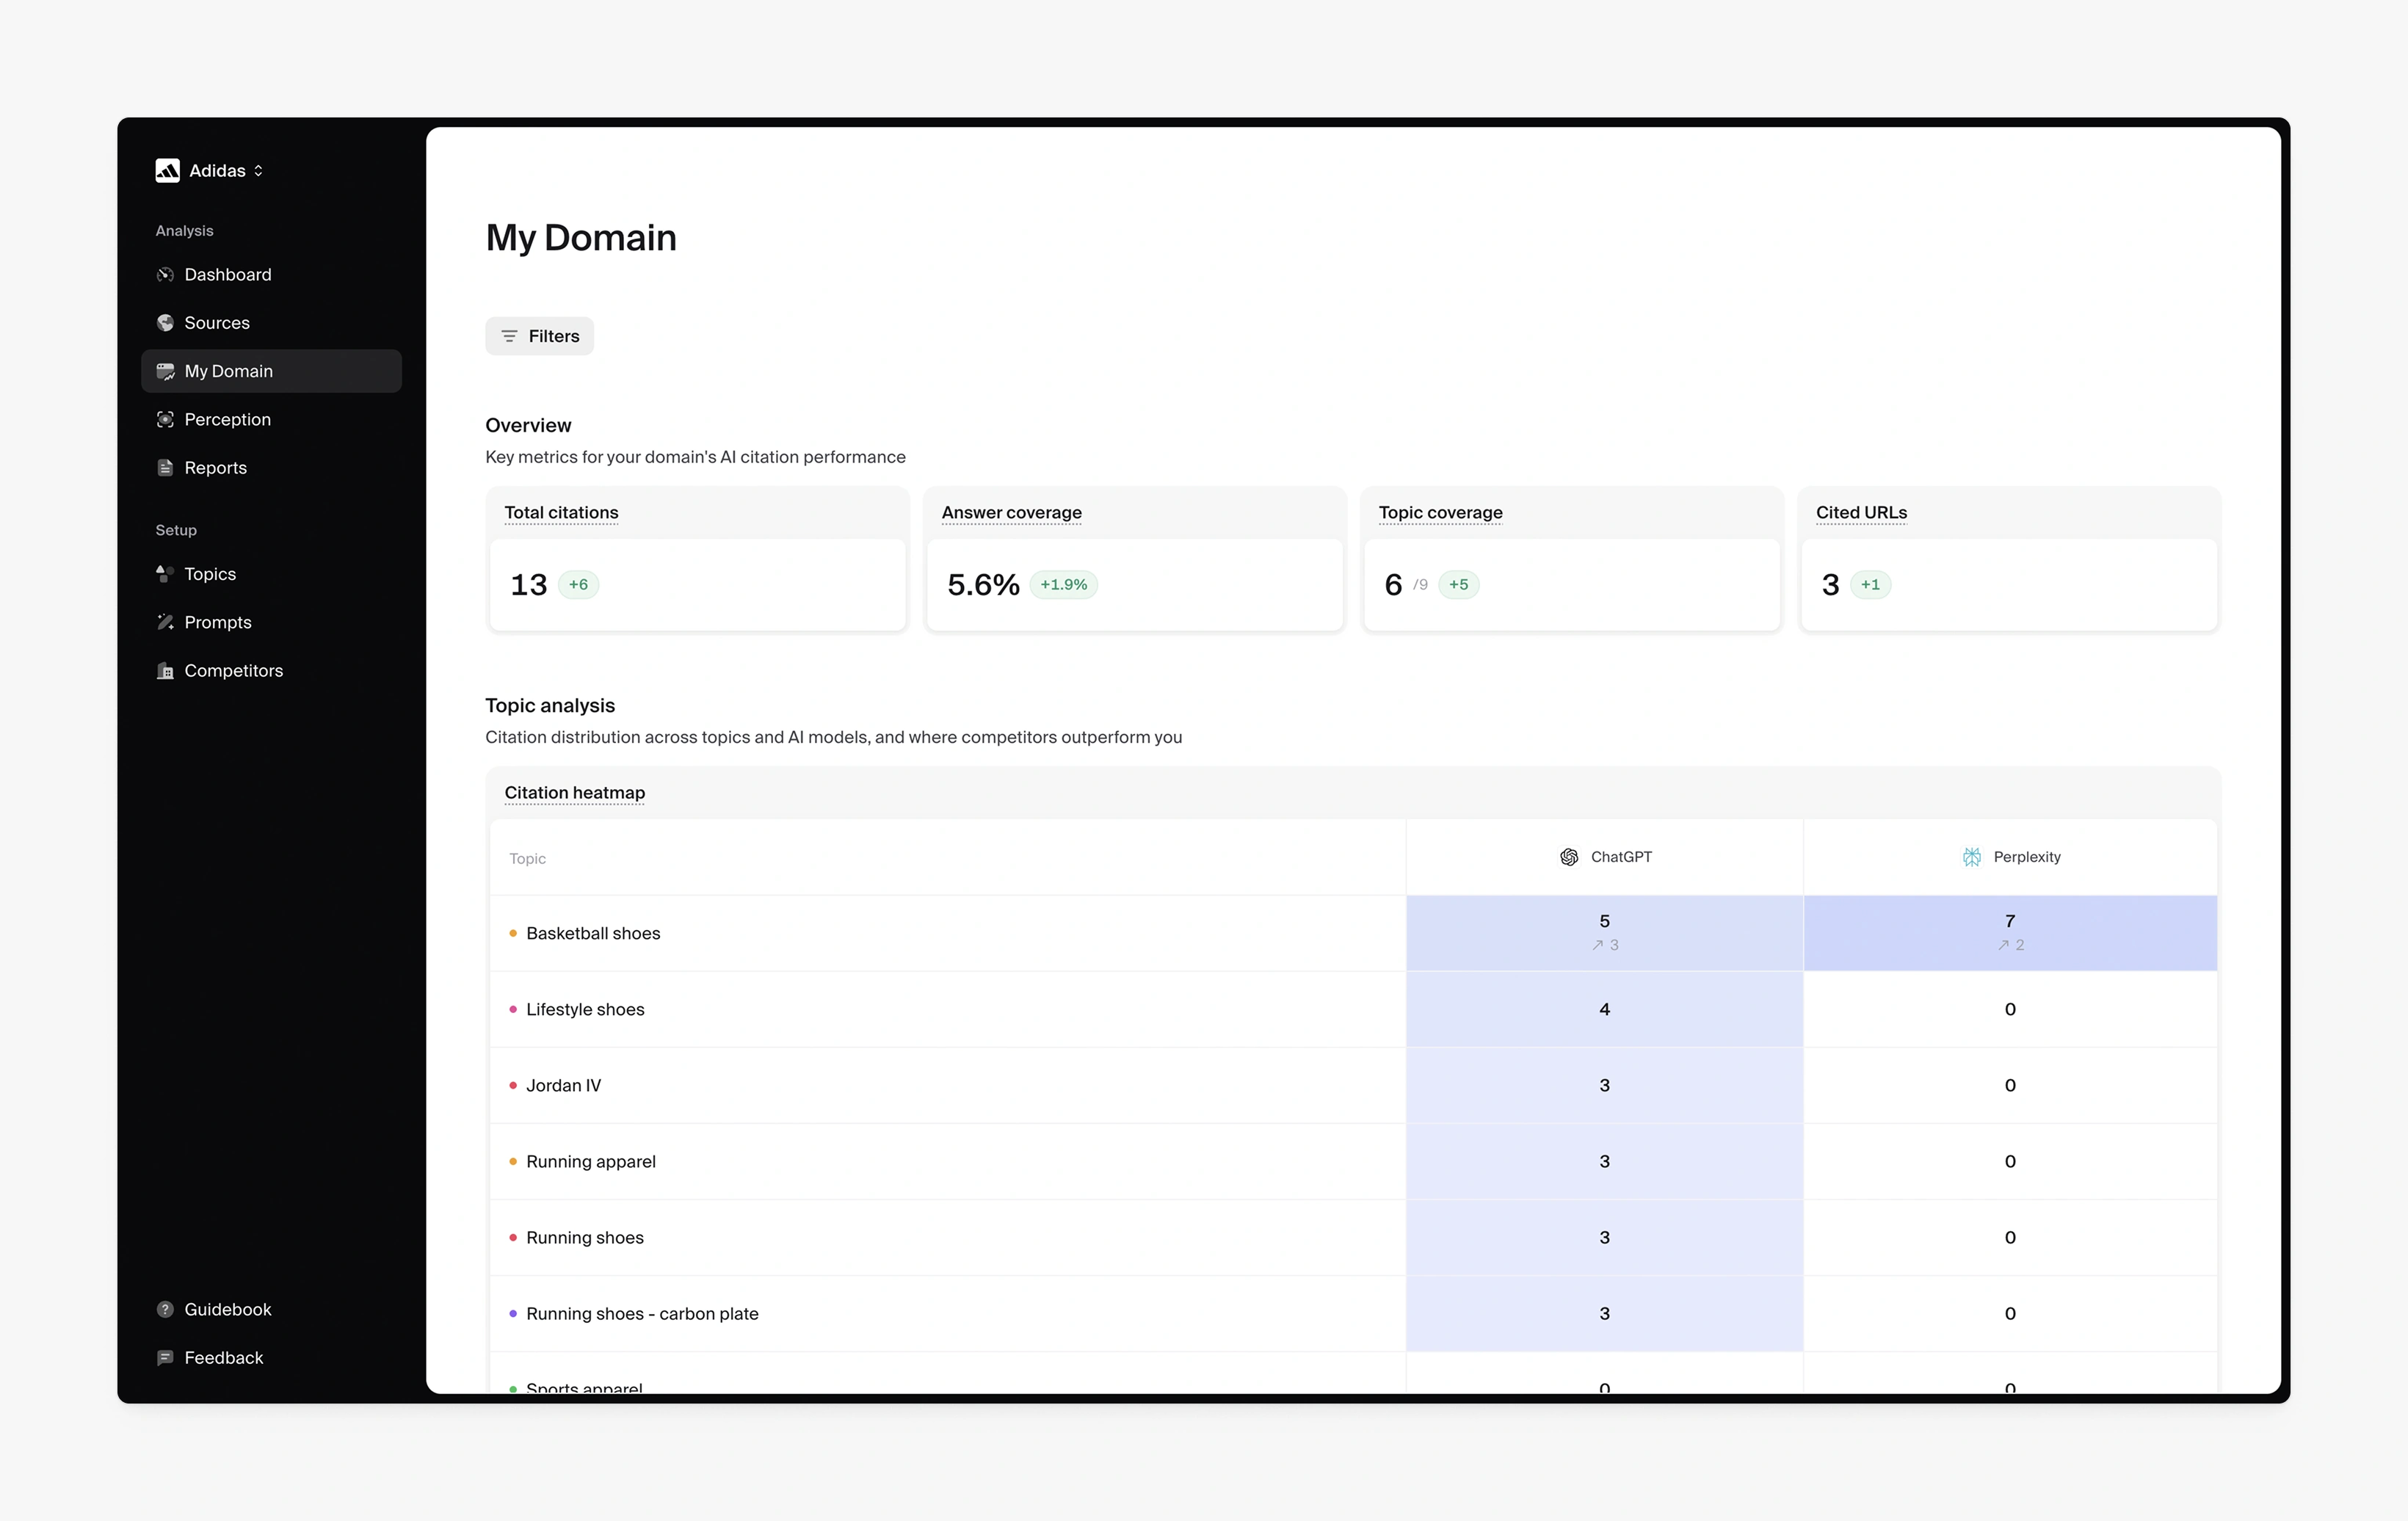
Task: Open the Filters button
Action: point(540,336)
